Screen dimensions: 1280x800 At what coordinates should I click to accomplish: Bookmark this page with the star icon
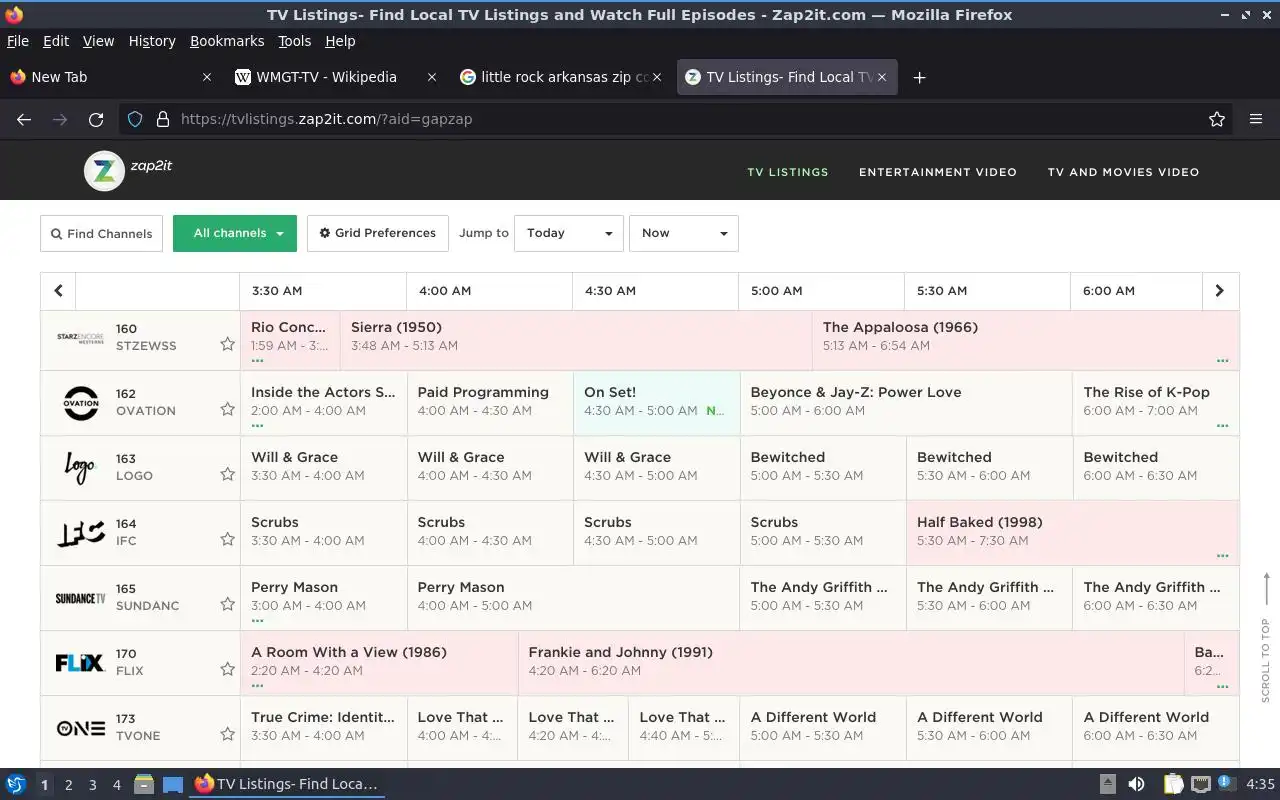click(1217, 119)
